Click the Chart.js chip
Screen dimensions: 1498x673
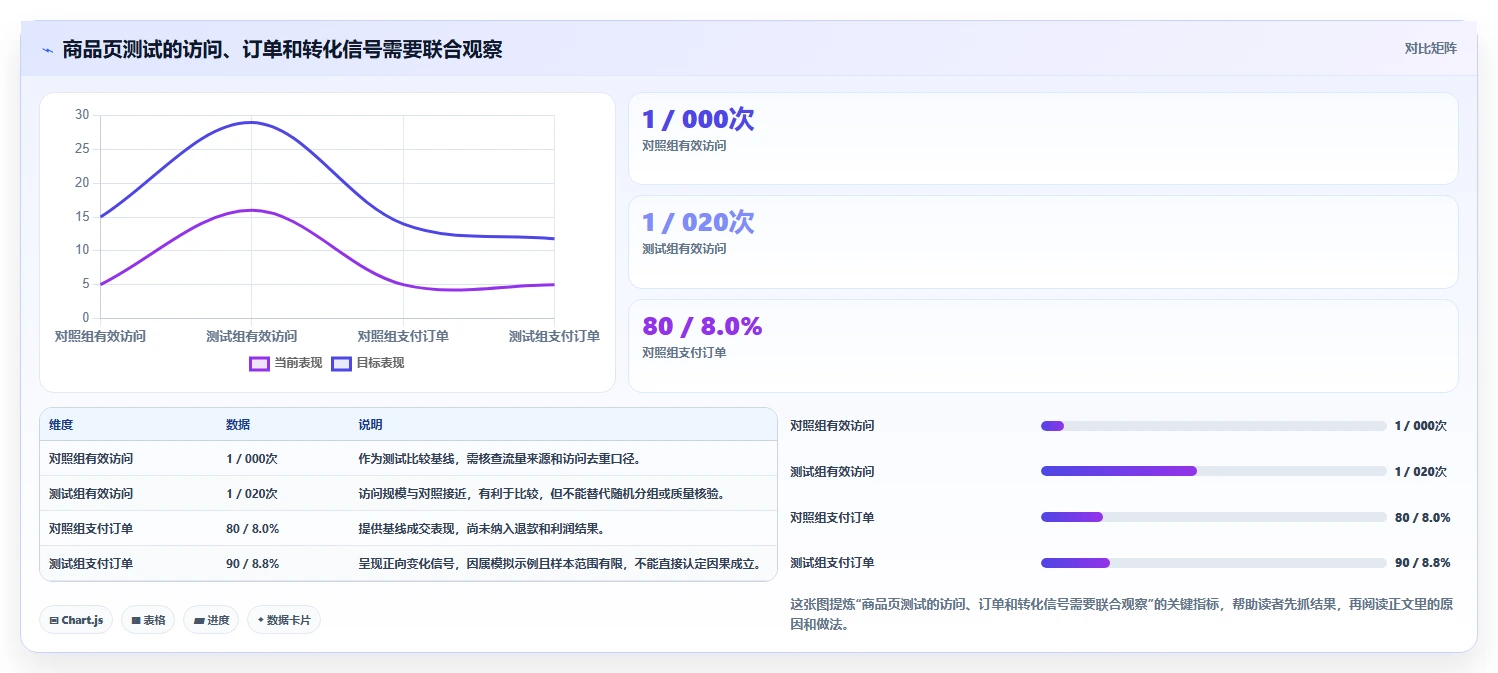click(x=76, y=620)
